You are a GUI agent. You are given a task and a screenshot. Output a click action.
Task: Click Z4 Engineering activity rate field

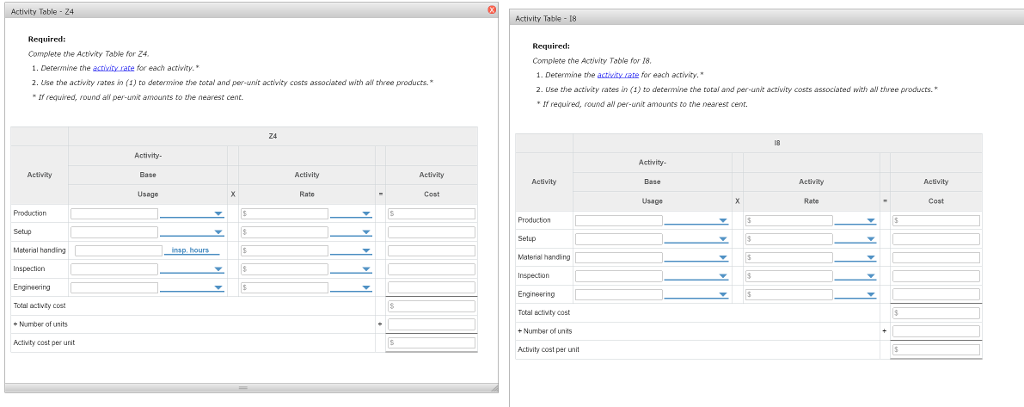click(285, 287)
